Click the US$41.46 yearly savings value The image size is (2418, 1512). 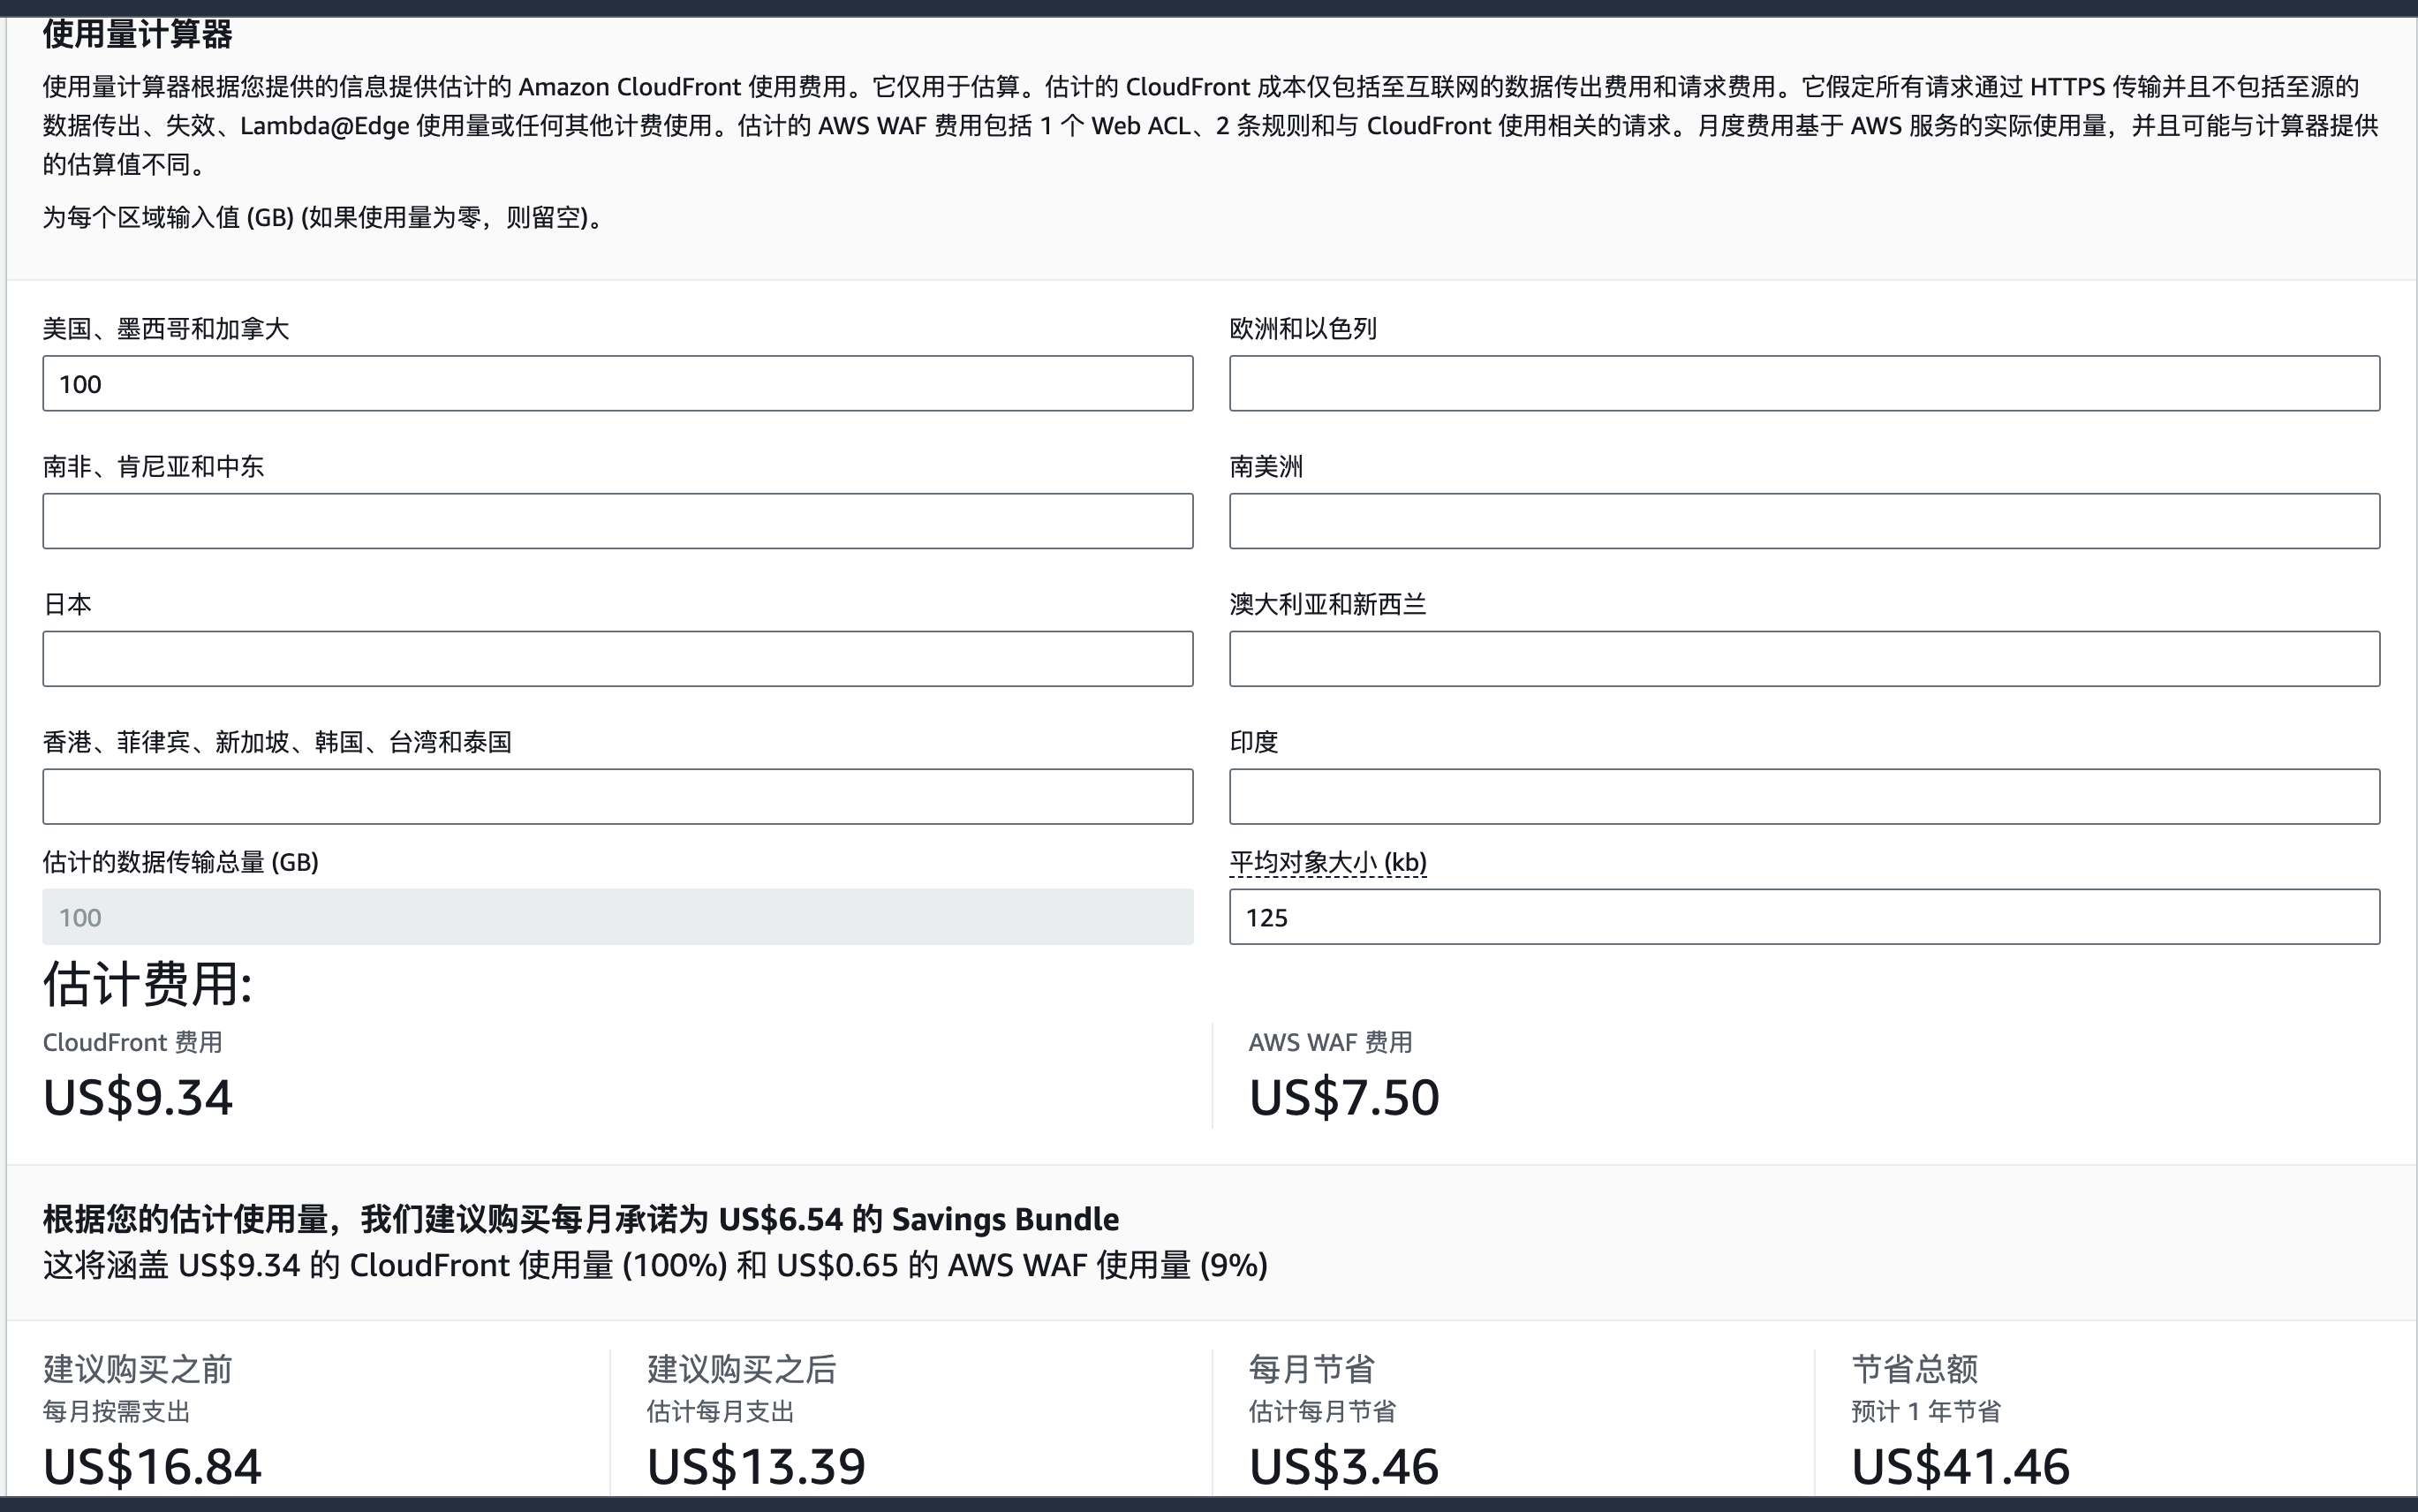(x=1960, y=1467)
